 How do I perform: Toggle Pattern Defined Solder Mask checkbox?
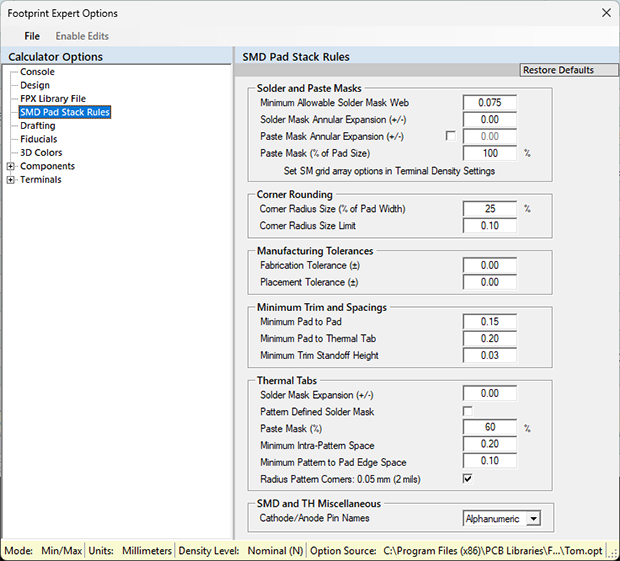[x=467, y=411]
